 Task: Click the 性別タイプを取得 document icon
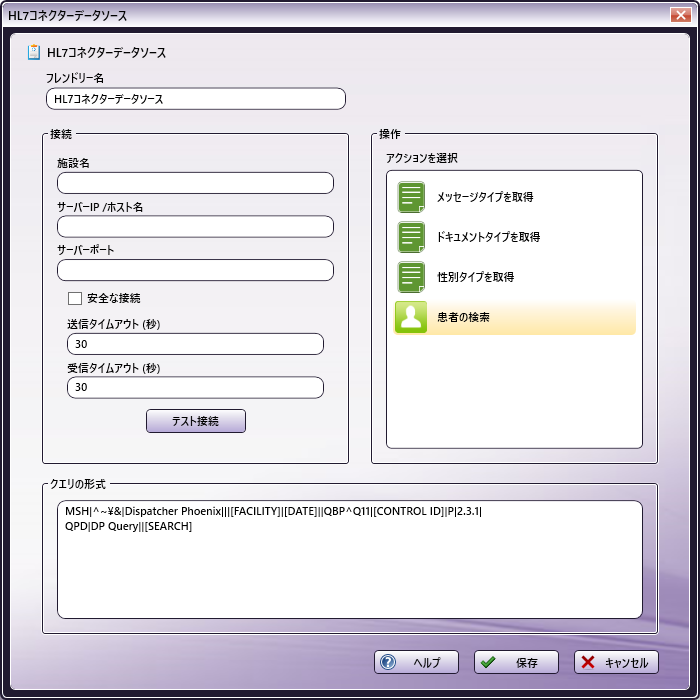coord(411,277)
